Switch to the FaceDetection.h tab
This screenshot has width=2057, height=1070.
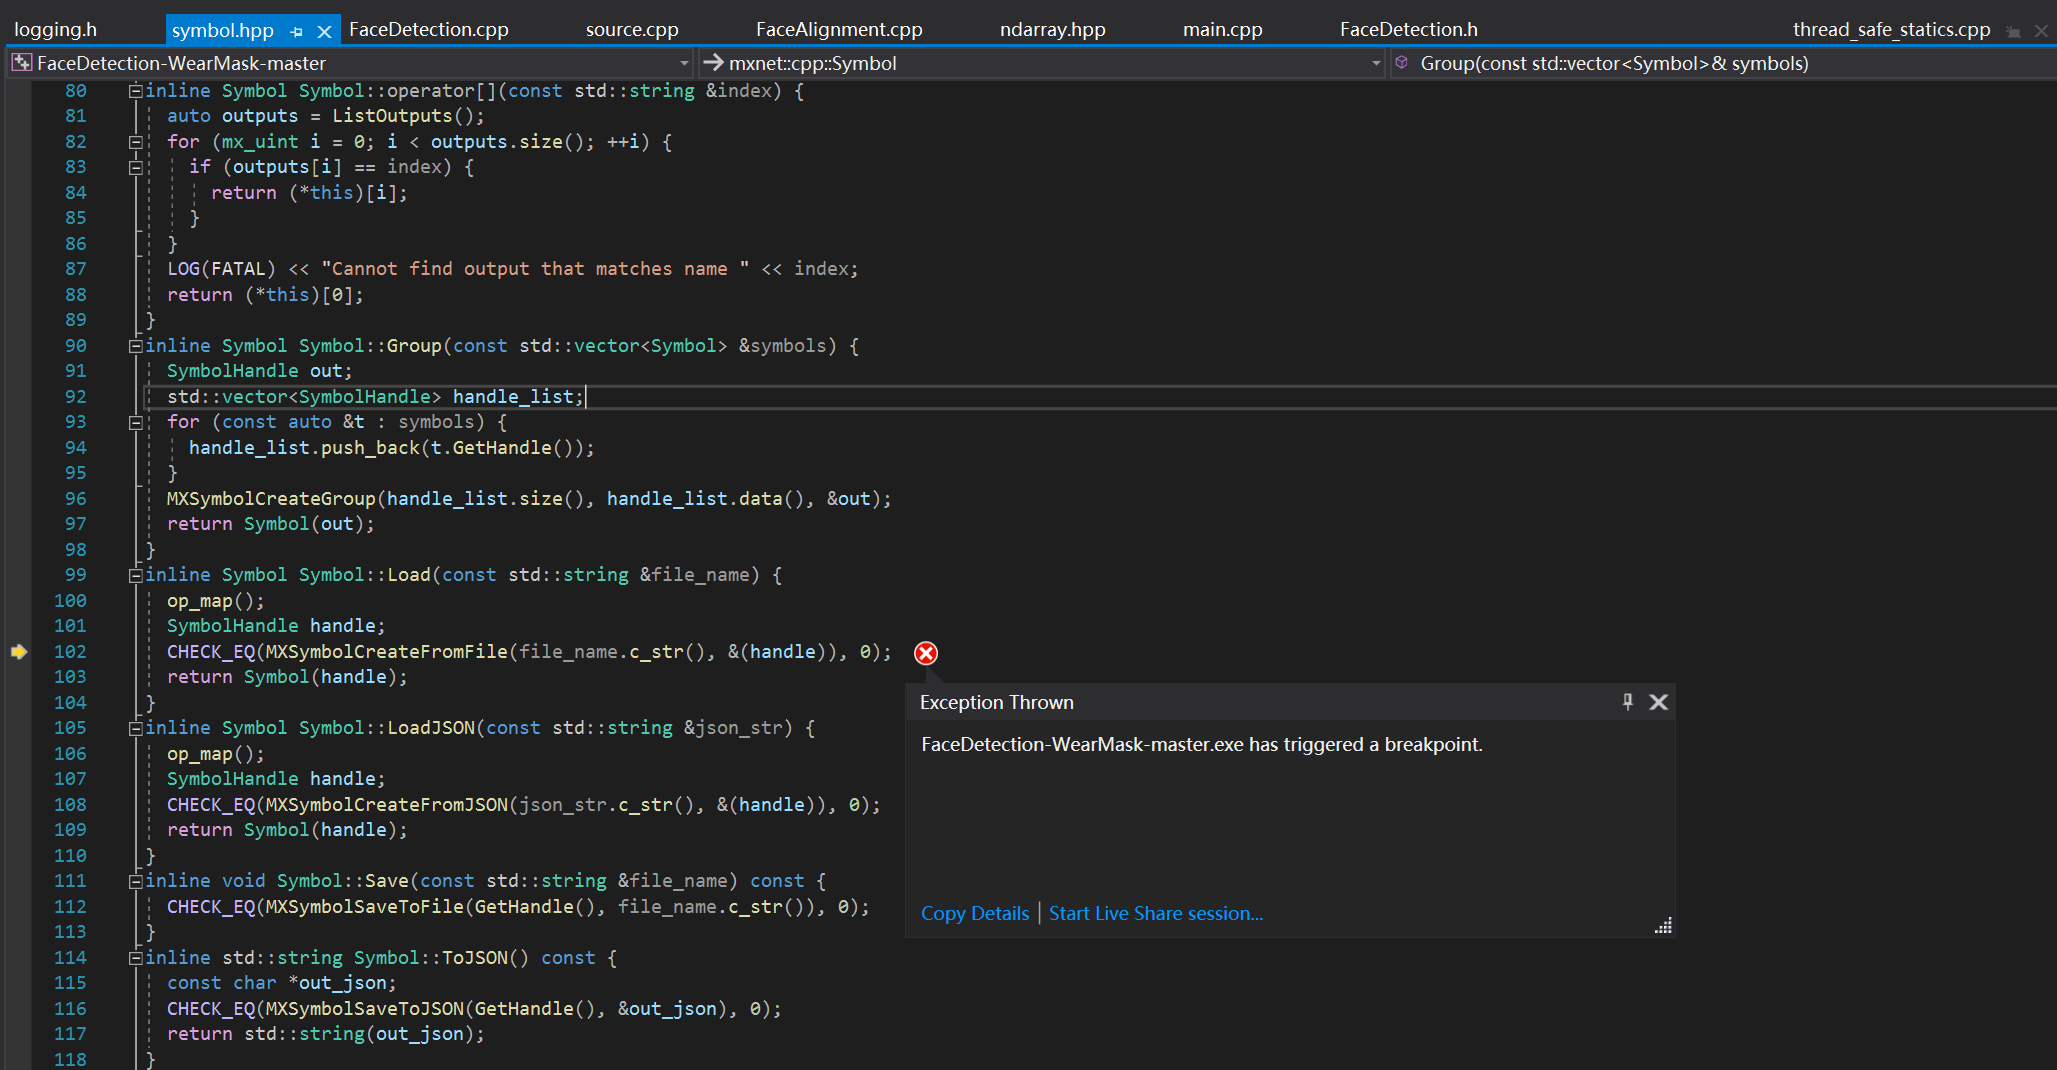point(1409,30)
